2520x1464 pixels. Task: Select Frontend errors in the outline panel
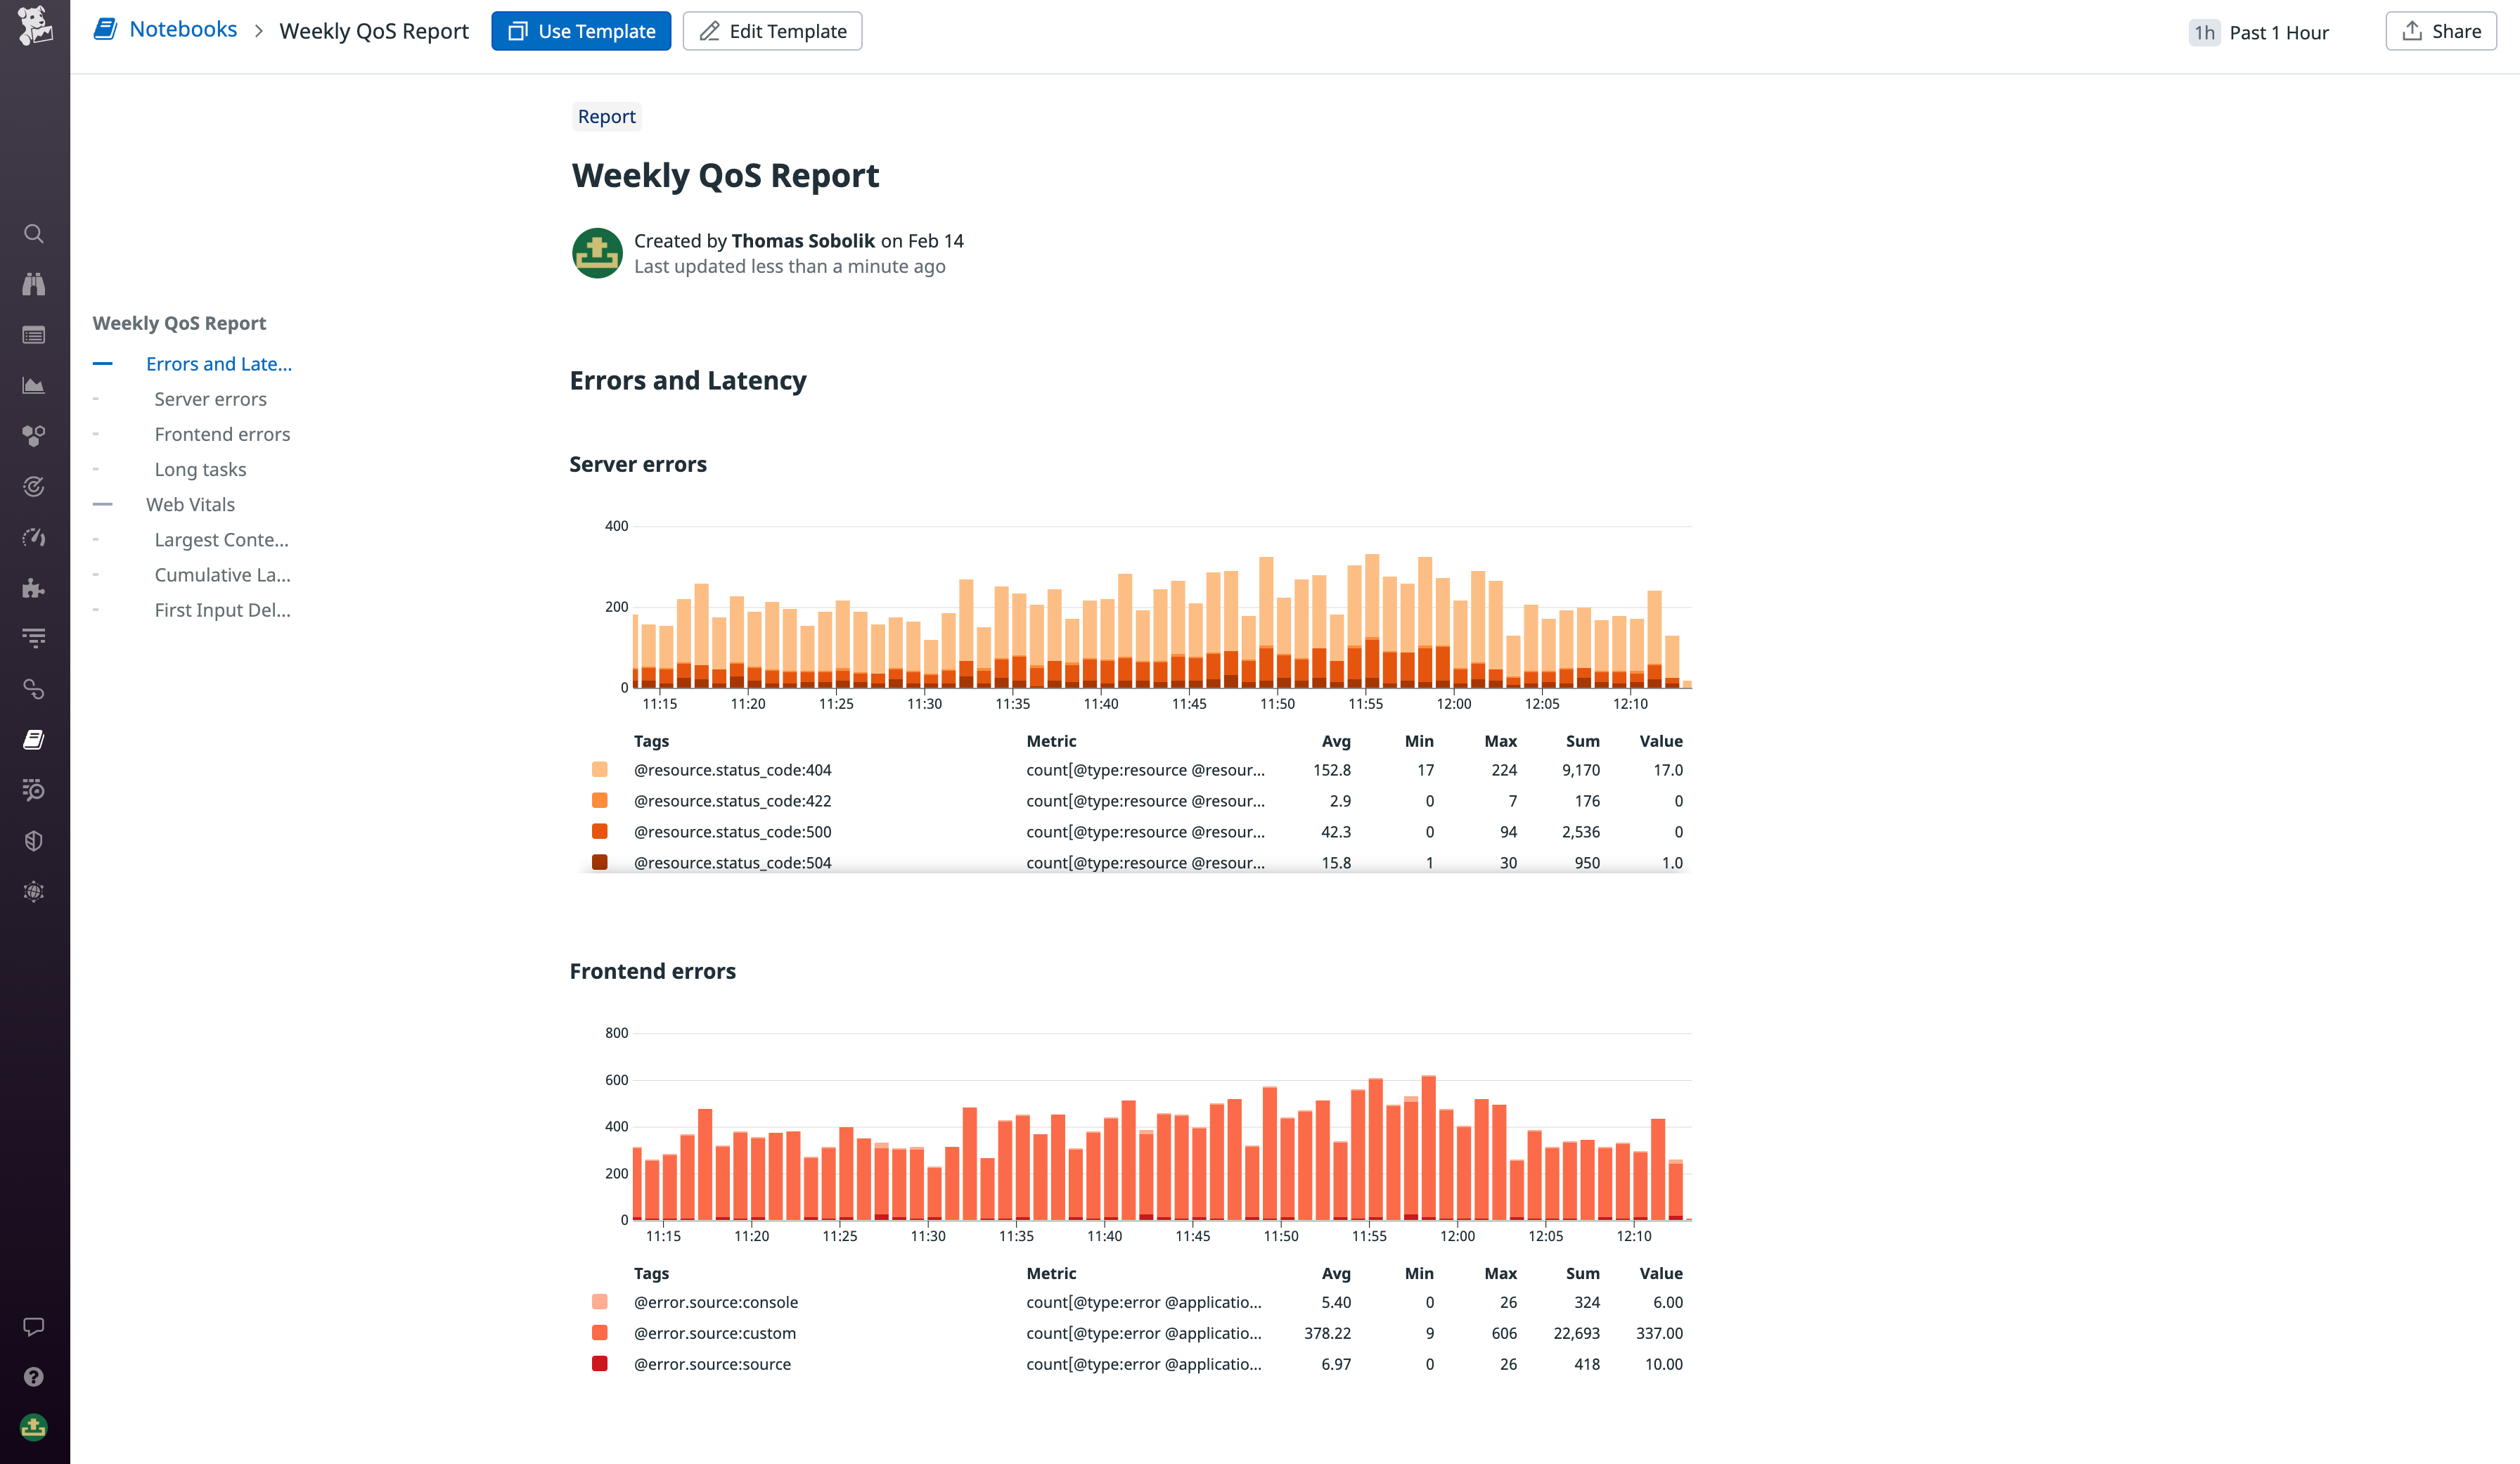pos(222,434)
